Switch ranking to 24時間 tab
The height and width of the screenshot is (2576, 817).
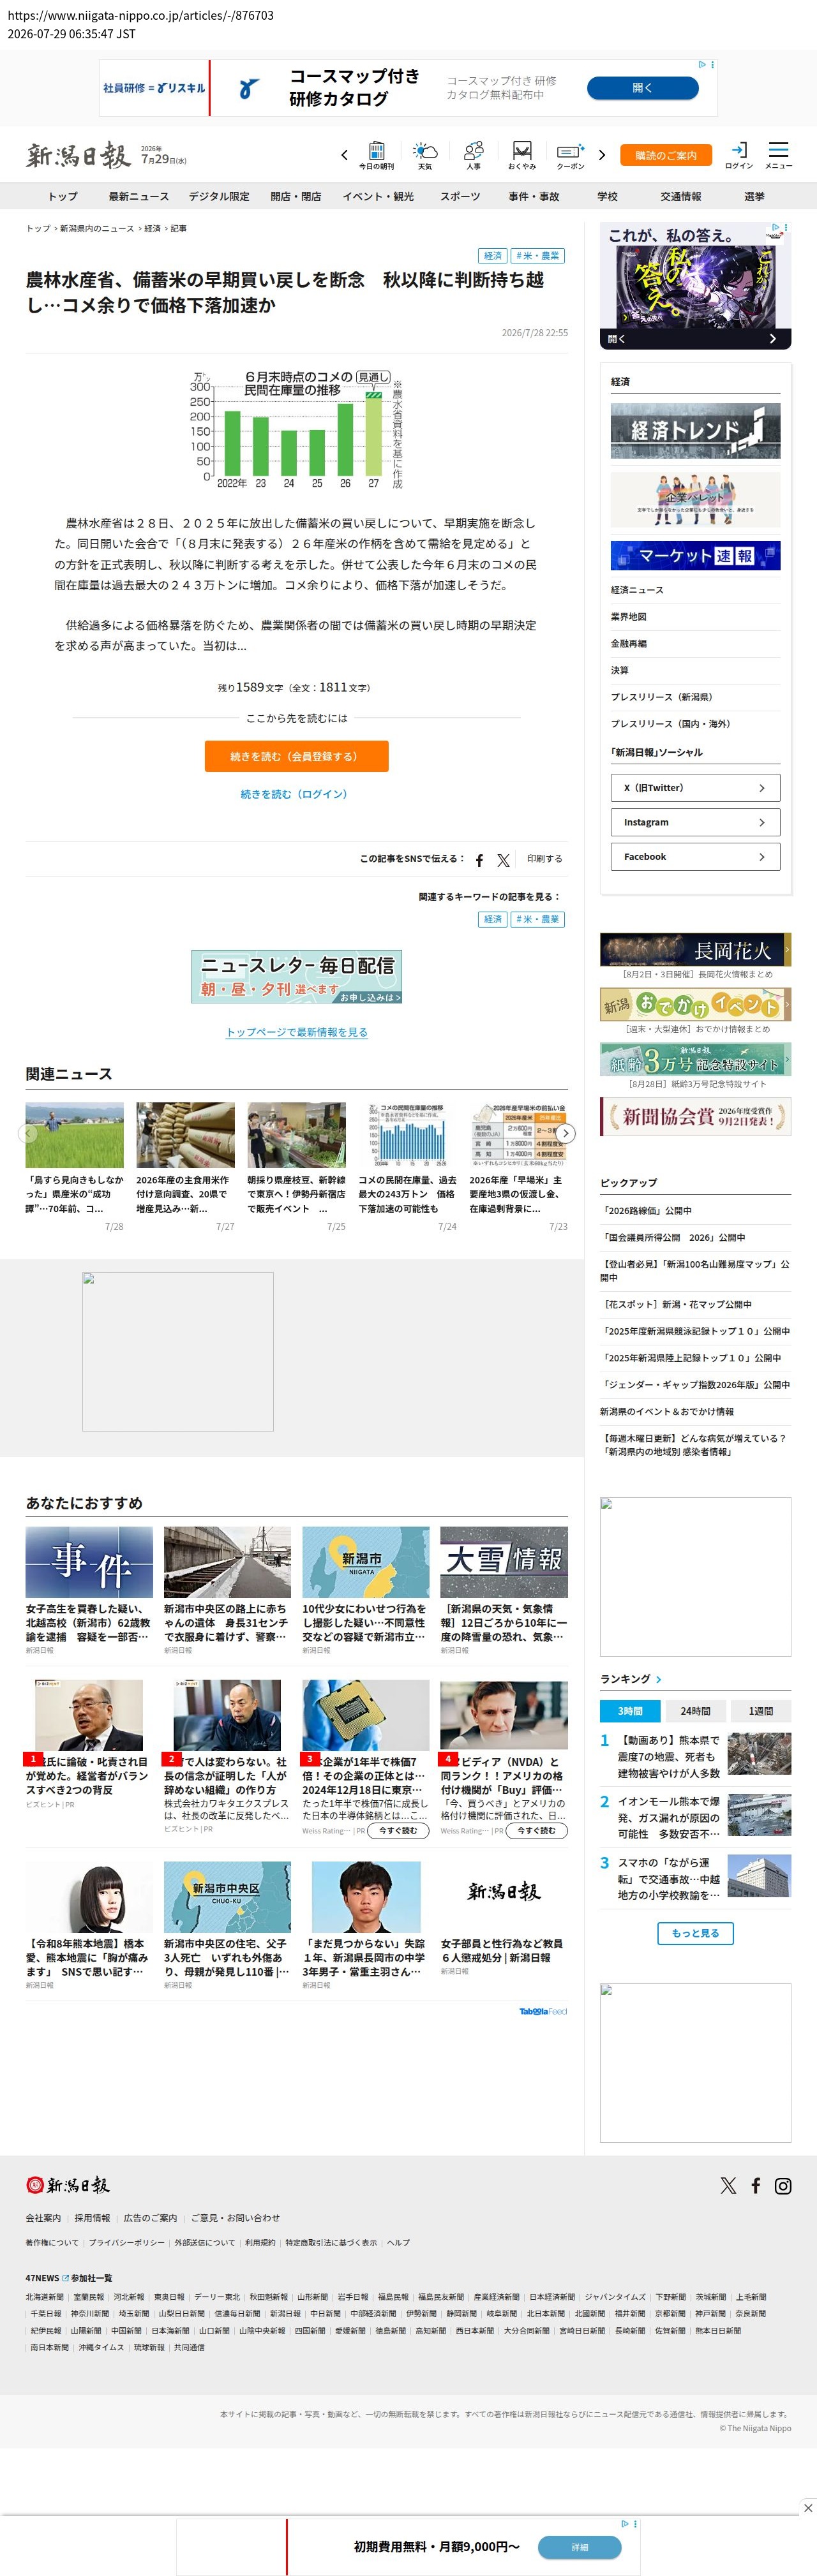coord(695,1711)
